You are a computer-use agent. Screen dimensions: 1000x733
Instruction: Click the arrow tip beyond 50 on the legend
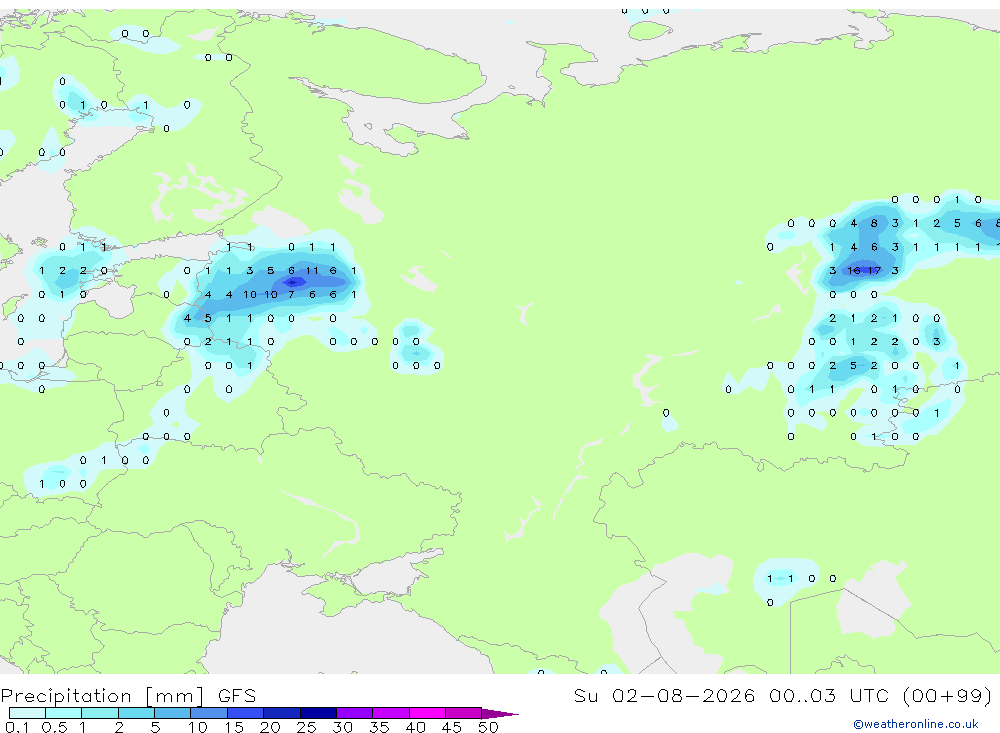point(500,714)
